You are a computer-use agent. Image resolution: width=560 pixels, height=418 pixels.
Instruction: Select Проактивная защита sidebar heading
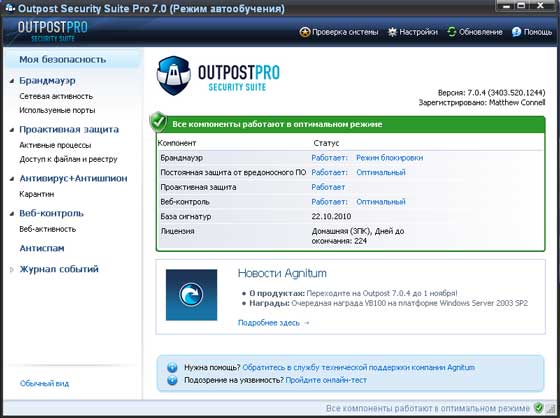coord(69,129)
